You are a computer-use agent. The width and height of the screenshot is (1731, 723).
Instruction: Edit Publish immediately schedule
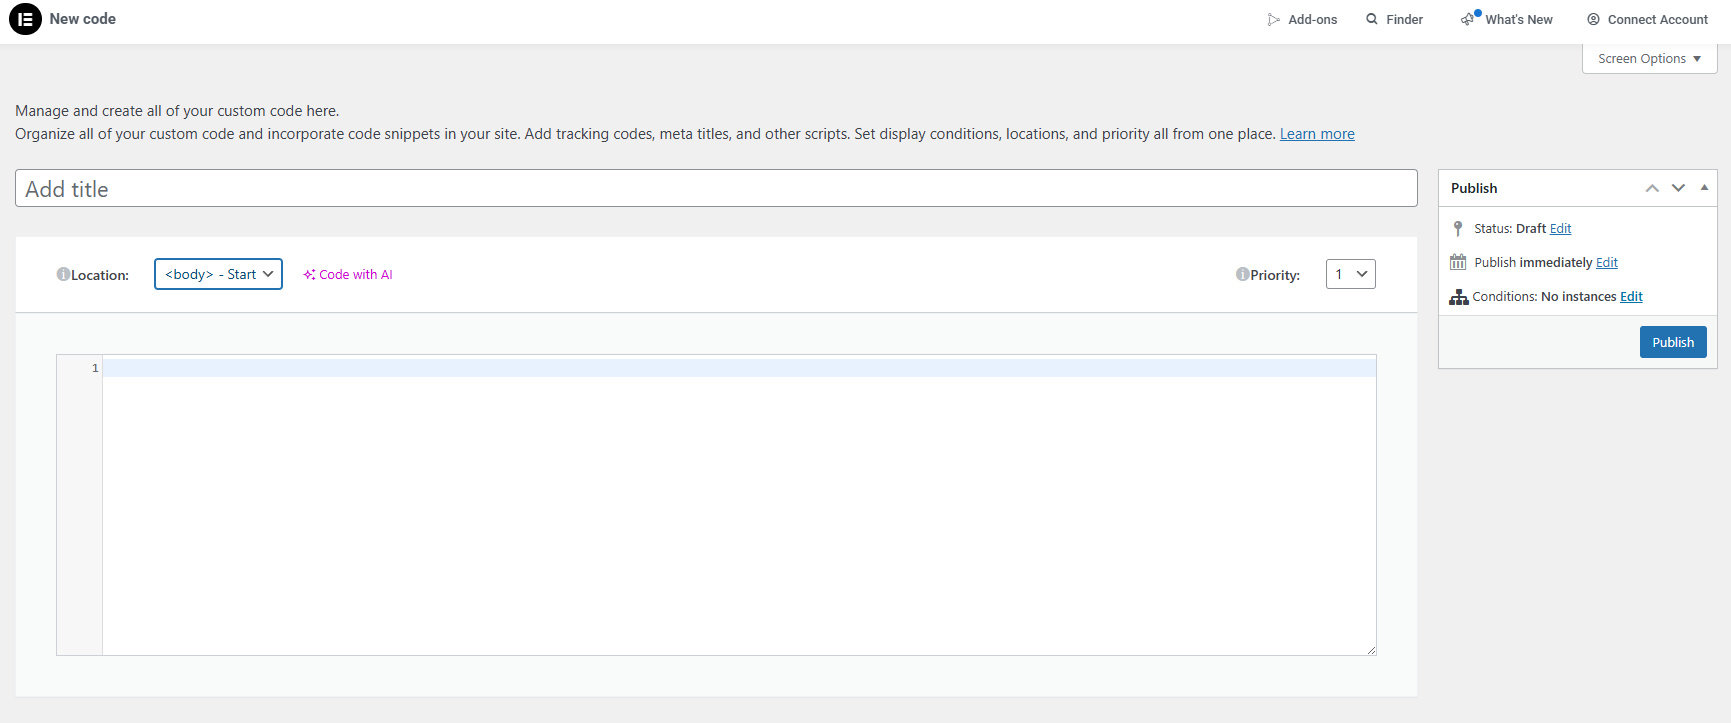click(1606, 263)
